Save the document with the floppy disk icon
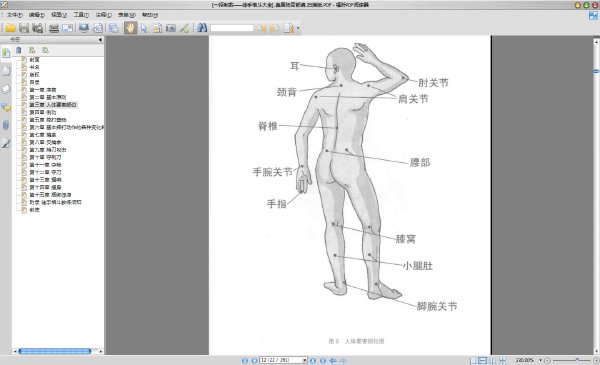This screenshot has height=365, width=600. [24, 28]
